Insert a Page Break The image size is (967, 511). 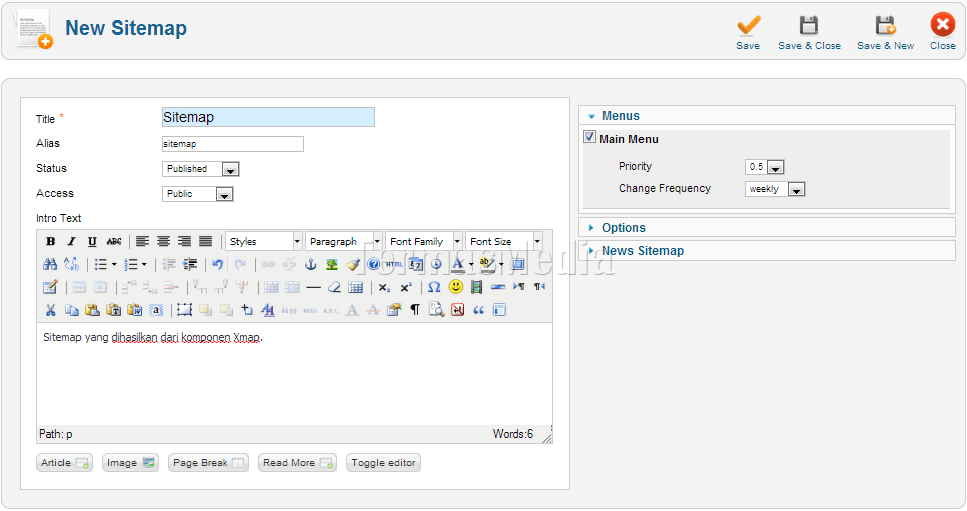[x=208, y=463]
